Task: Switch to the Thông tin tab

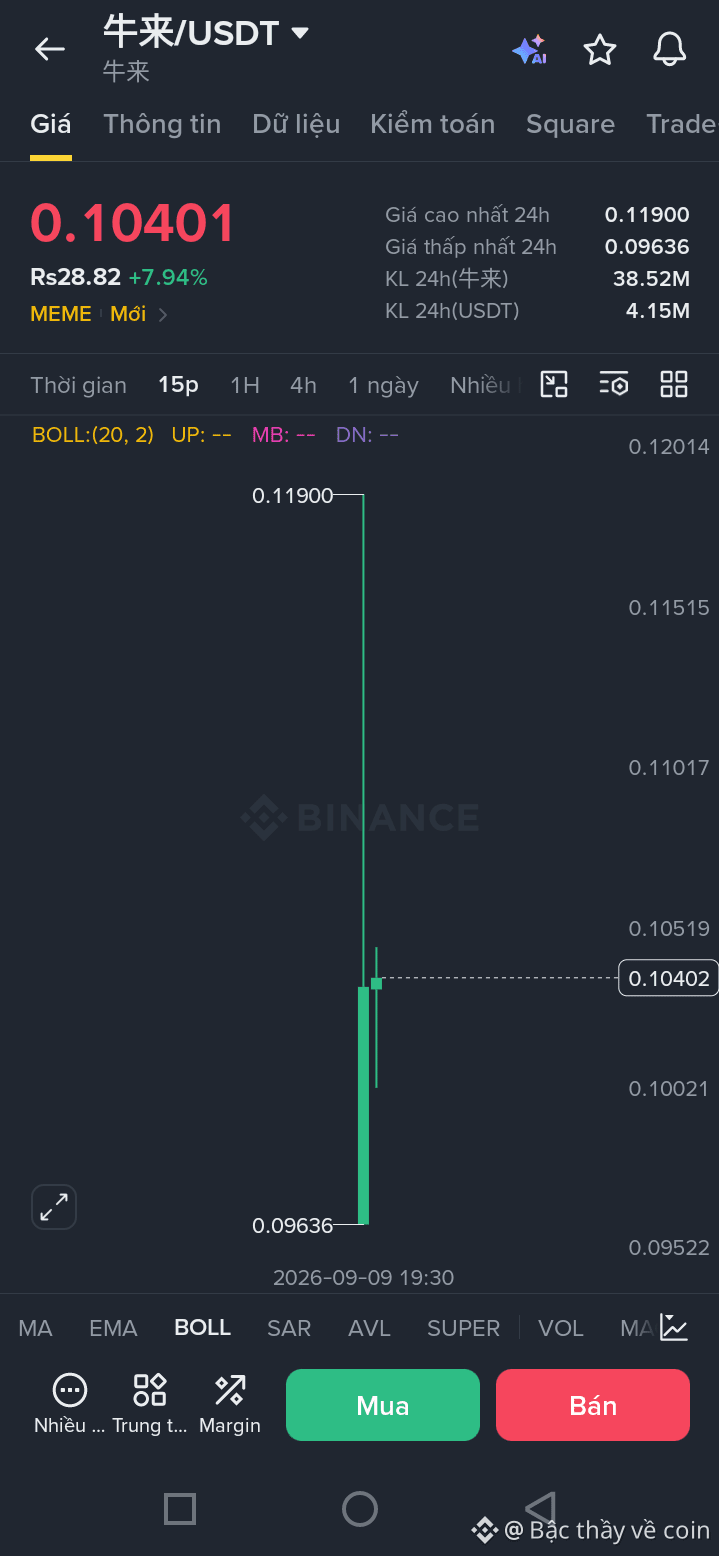Action: point(162,124)
